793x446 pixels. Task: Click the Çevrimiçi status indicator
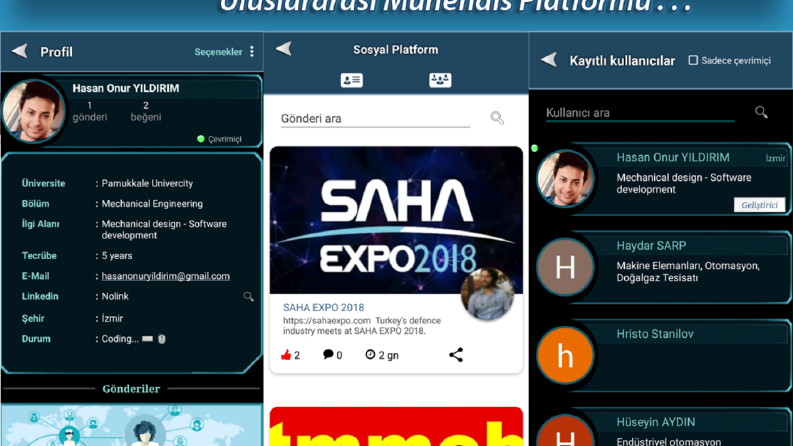pos(219,139)
